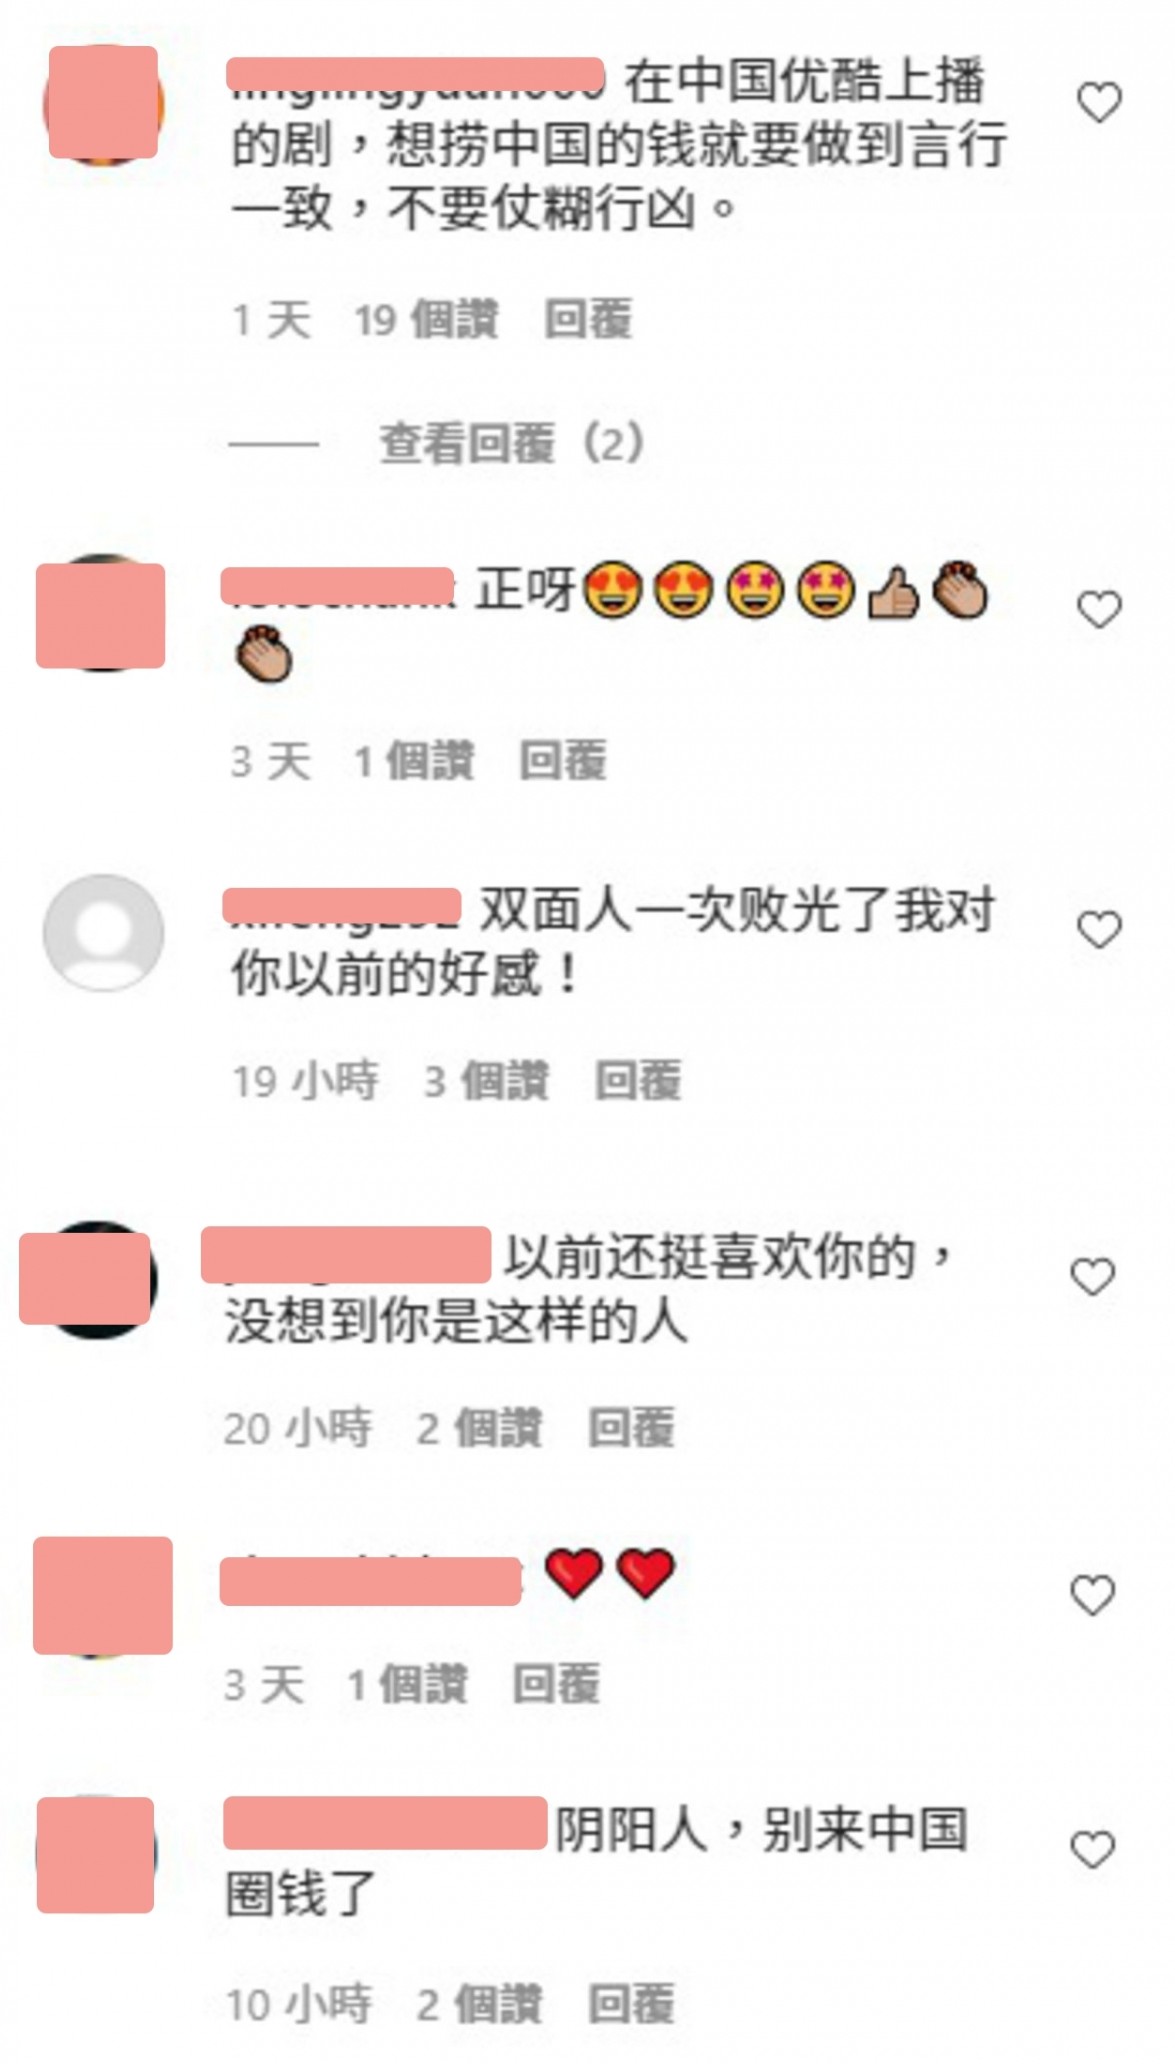Screen dimensions: 1175x2064
Task: Reply to the 优酷 comment via 回覆
Action: pyautogui.click(x=588, y=320)
